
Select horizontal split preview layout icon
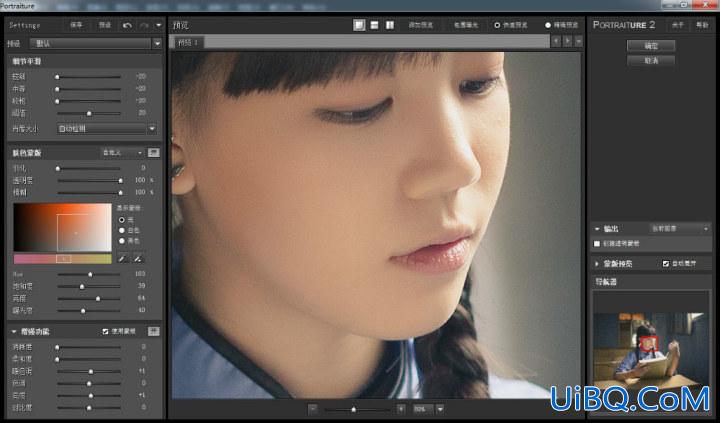375,25
